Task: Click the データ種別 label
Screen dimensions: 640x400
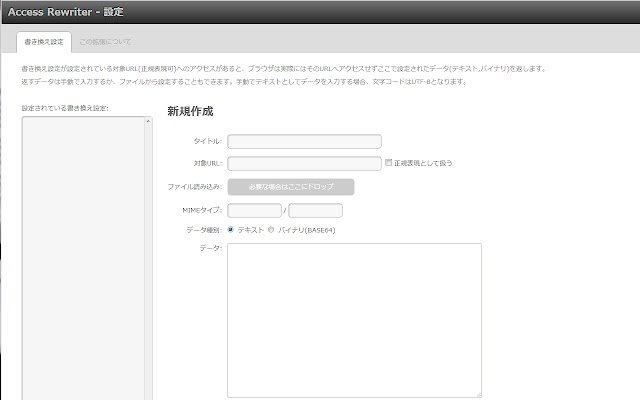Action: click(204, 230)
